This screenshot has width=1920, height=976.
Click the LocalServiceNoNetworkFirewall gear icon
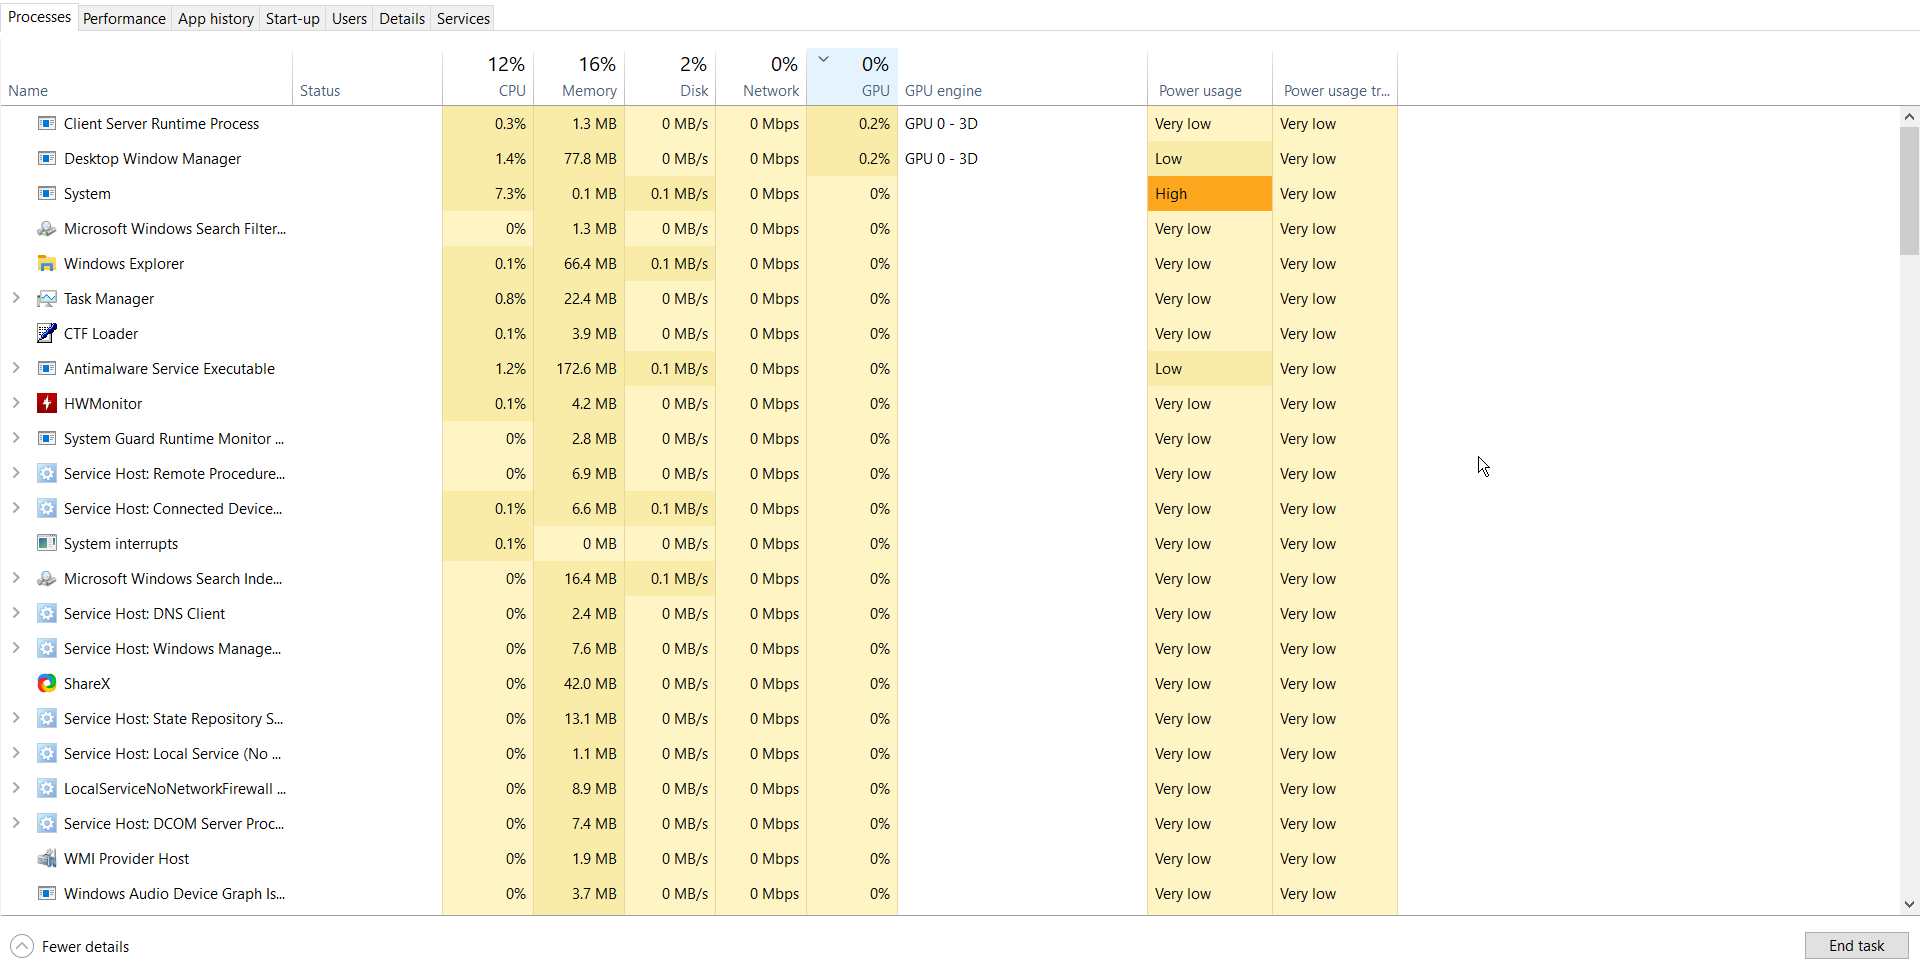pyautogui.click(x=46, y=789)
